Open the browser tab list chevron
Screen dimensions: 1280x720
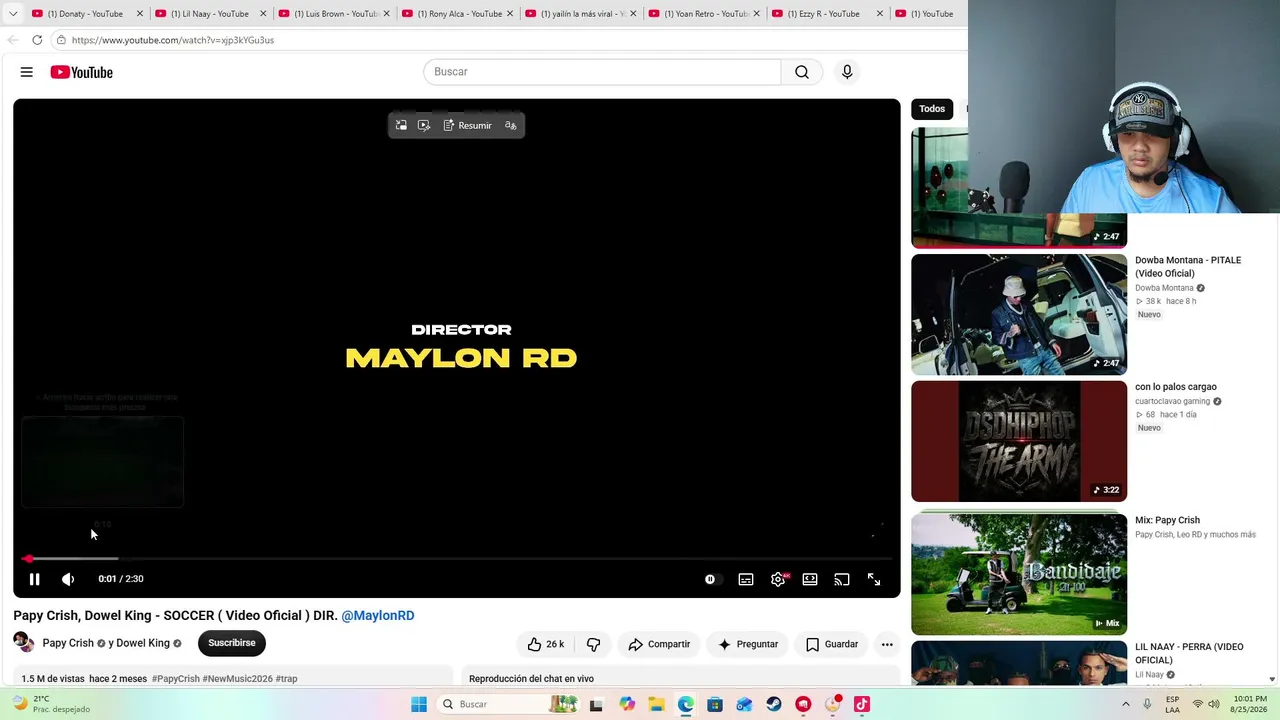(x=13, y=14)
